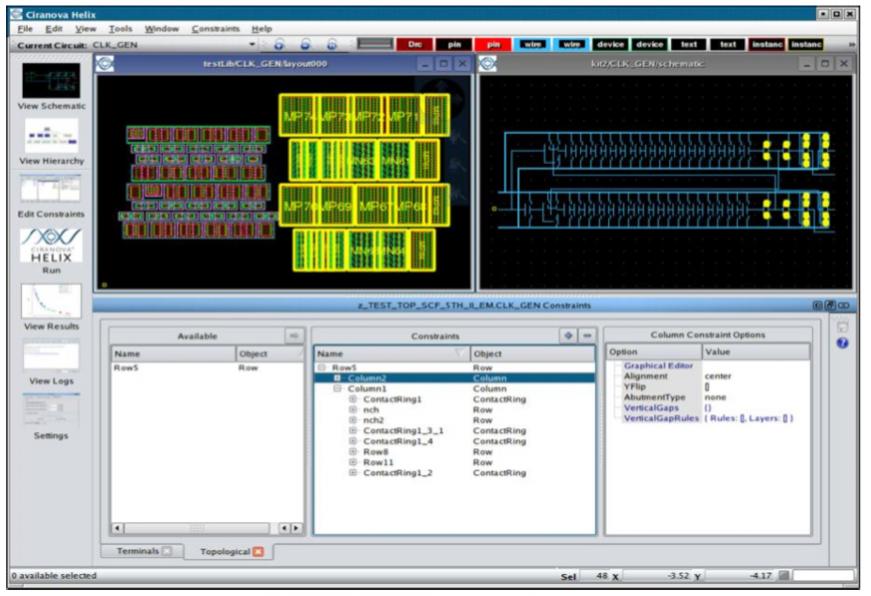Collapse the Row5 tree node in Constraints
This screenshot has width=871, height=596.
point(322,368)
